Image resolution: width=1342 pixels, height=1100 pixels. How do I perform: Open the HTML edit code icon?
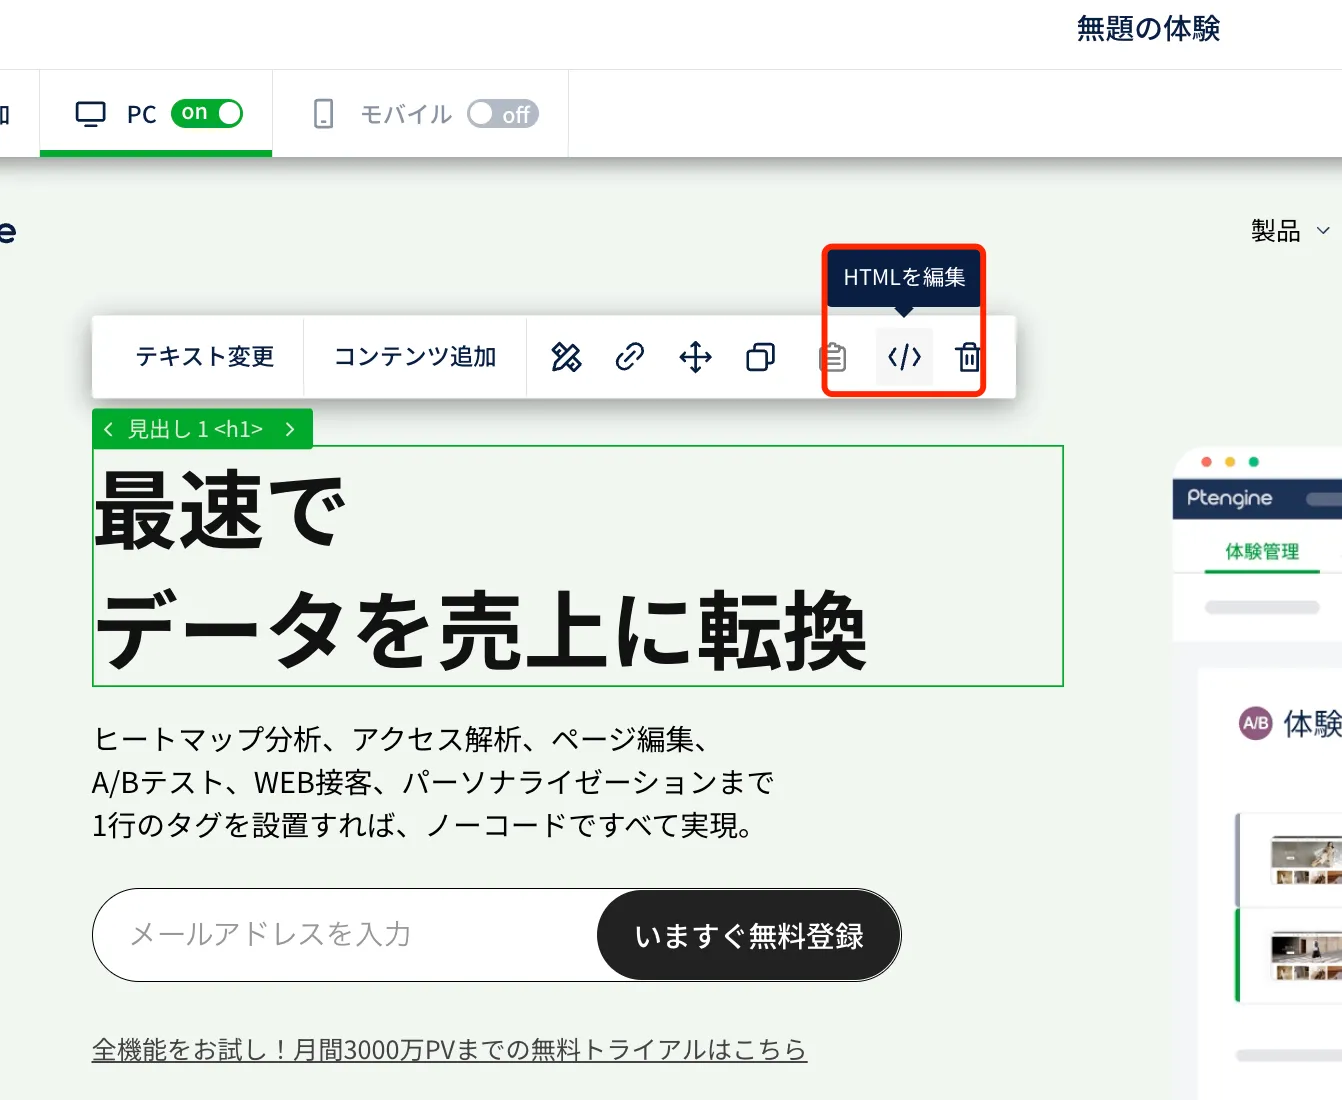coord(904,357)
